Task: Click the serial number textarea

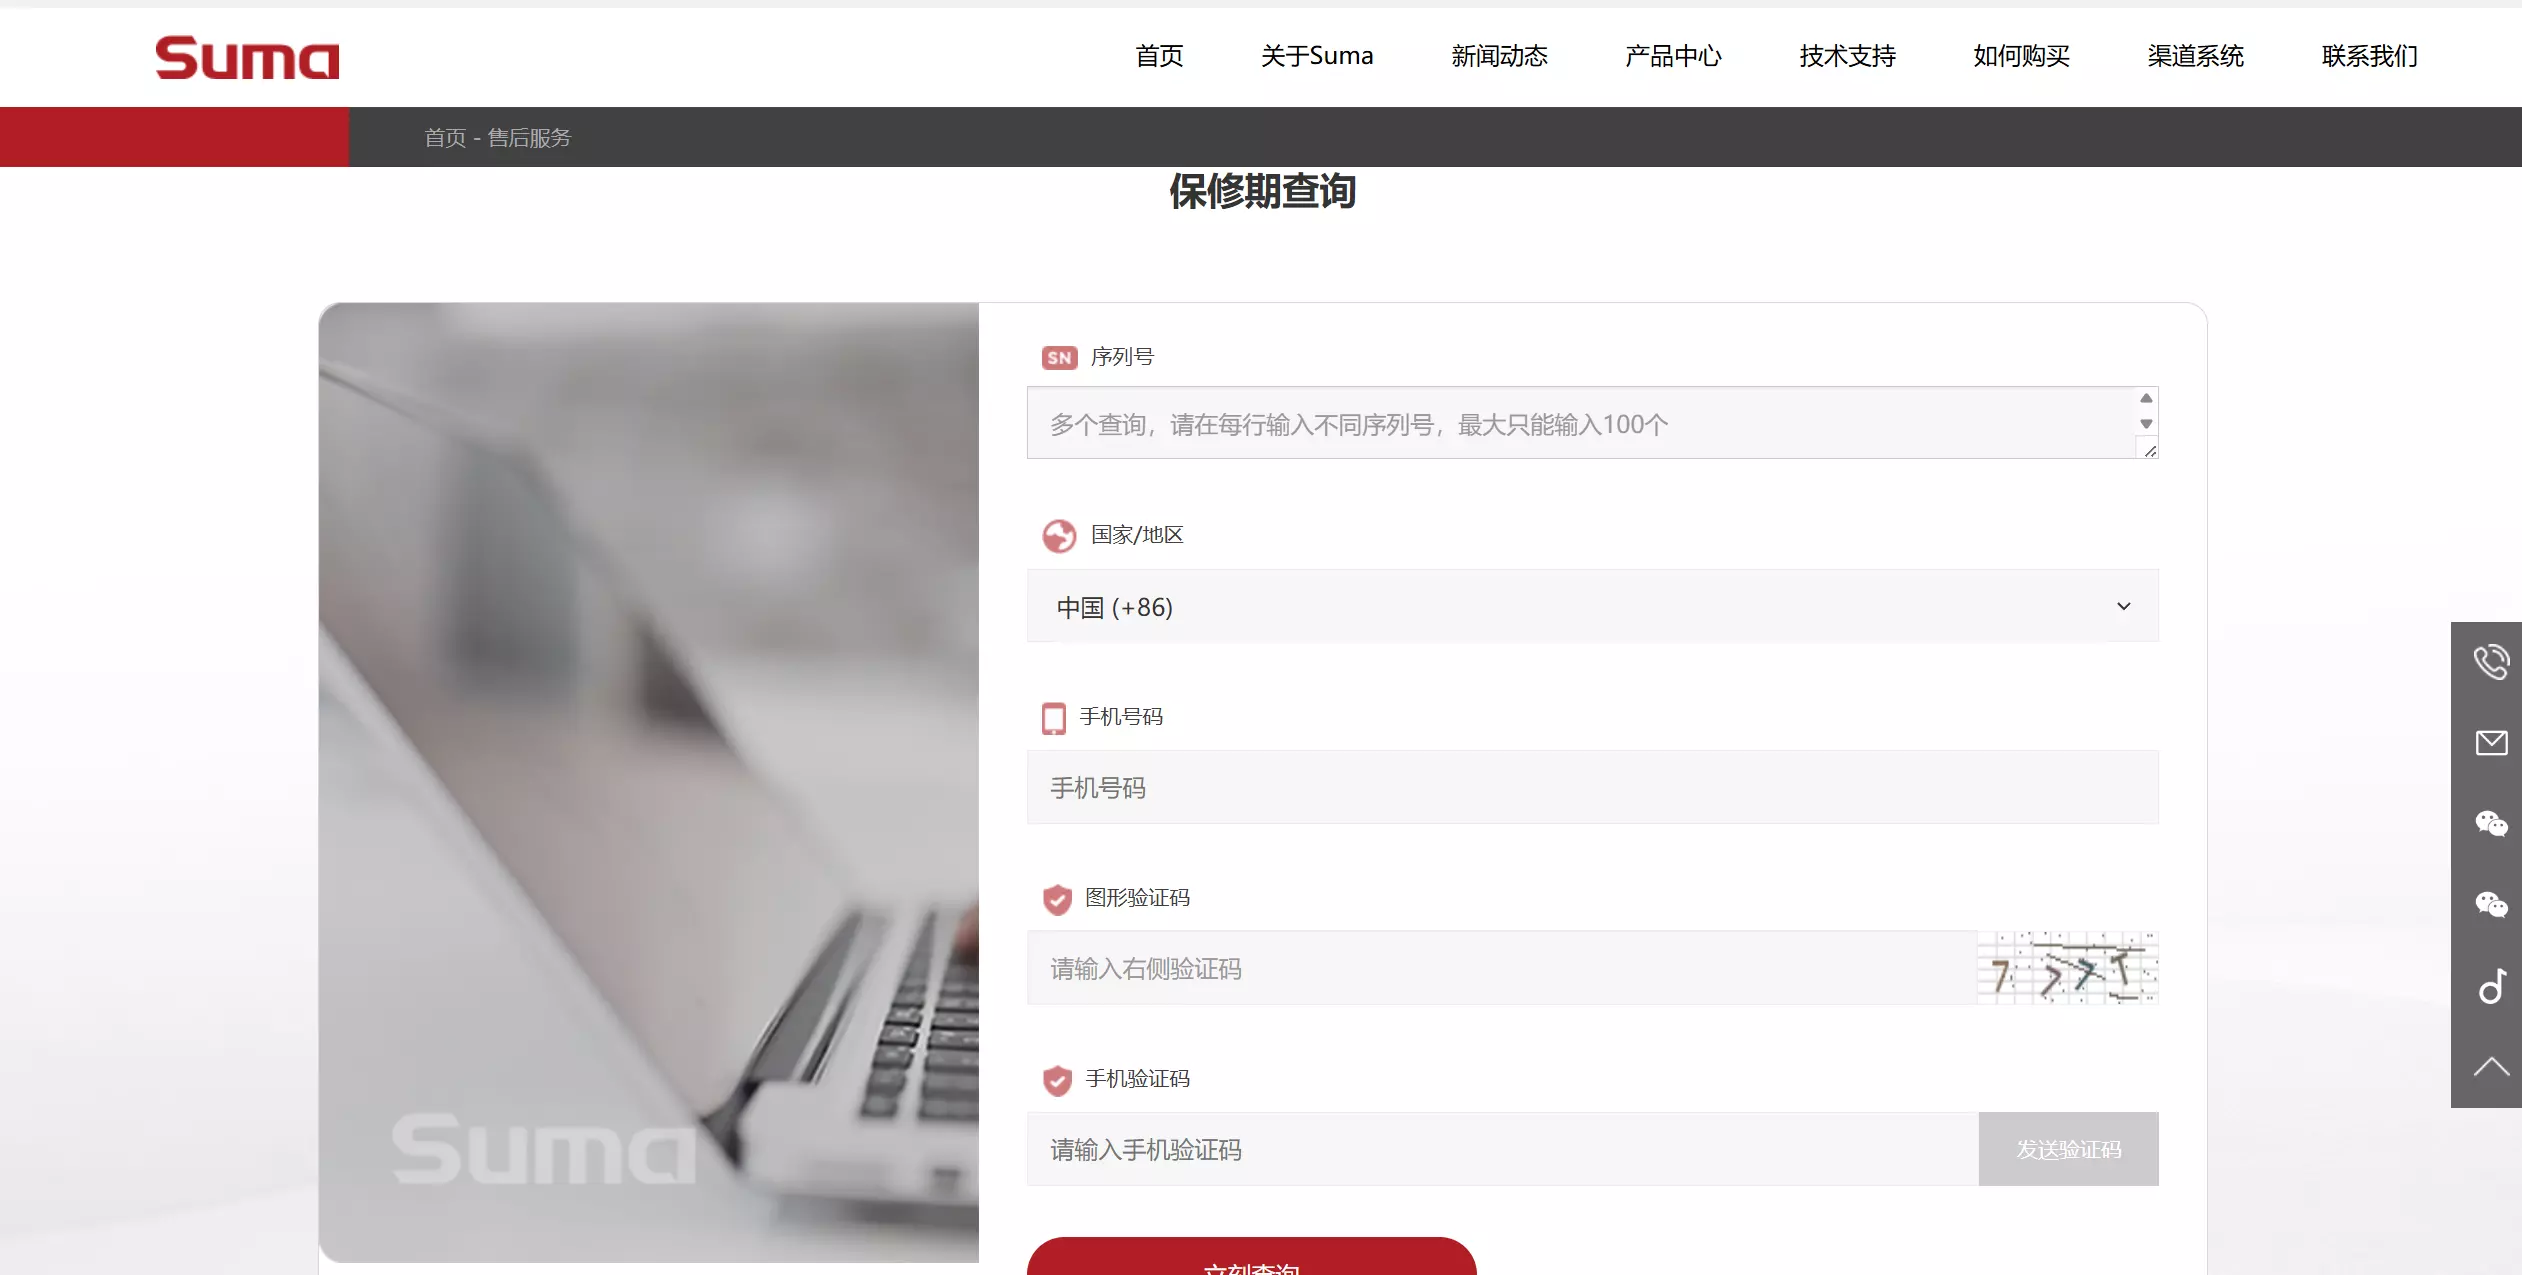Action: [x=1580, y=424]
